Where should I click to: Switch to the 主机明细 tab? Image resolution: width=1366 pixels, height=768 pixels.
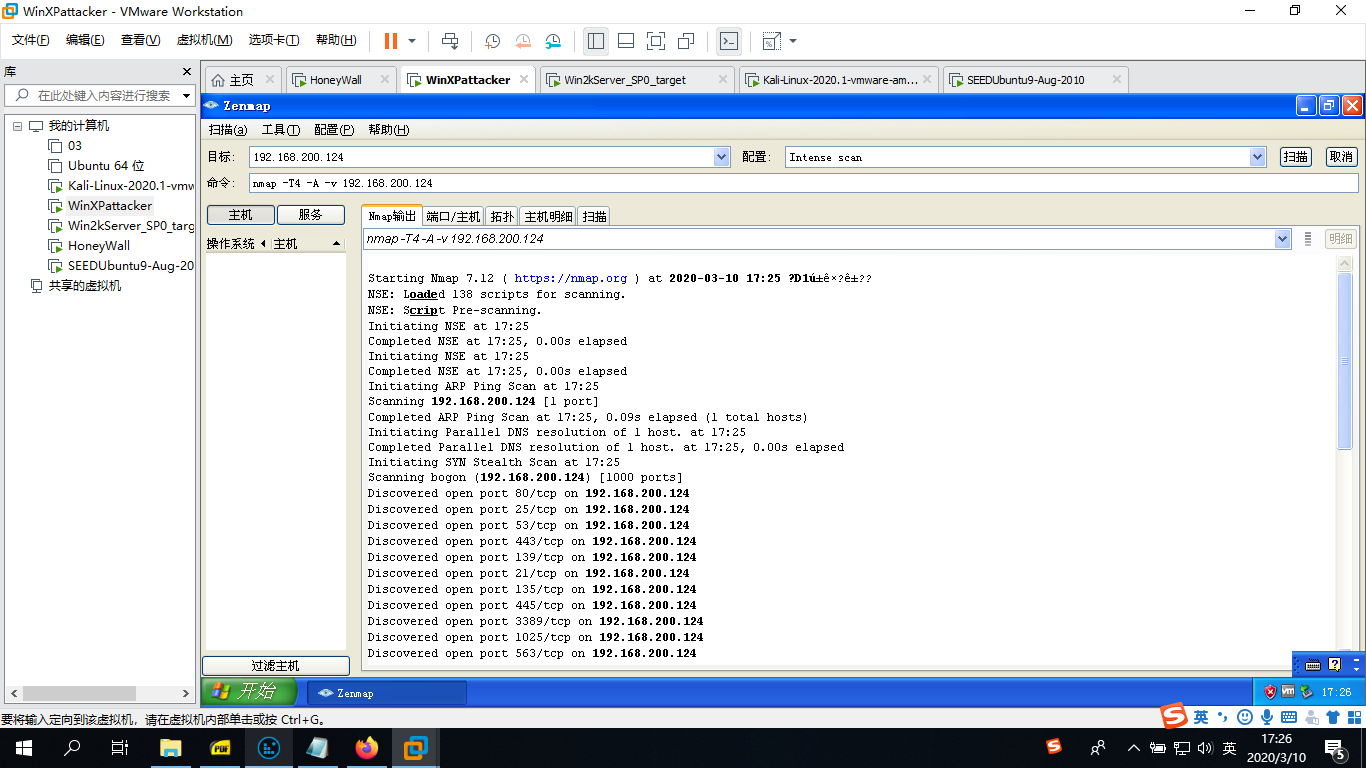549,216
